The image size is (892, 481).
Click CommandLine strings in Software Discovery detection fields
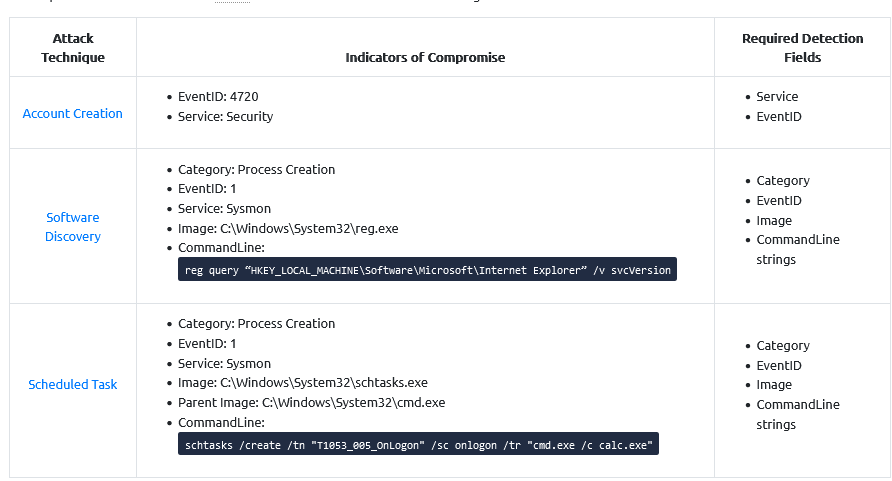tap(798, 250)
